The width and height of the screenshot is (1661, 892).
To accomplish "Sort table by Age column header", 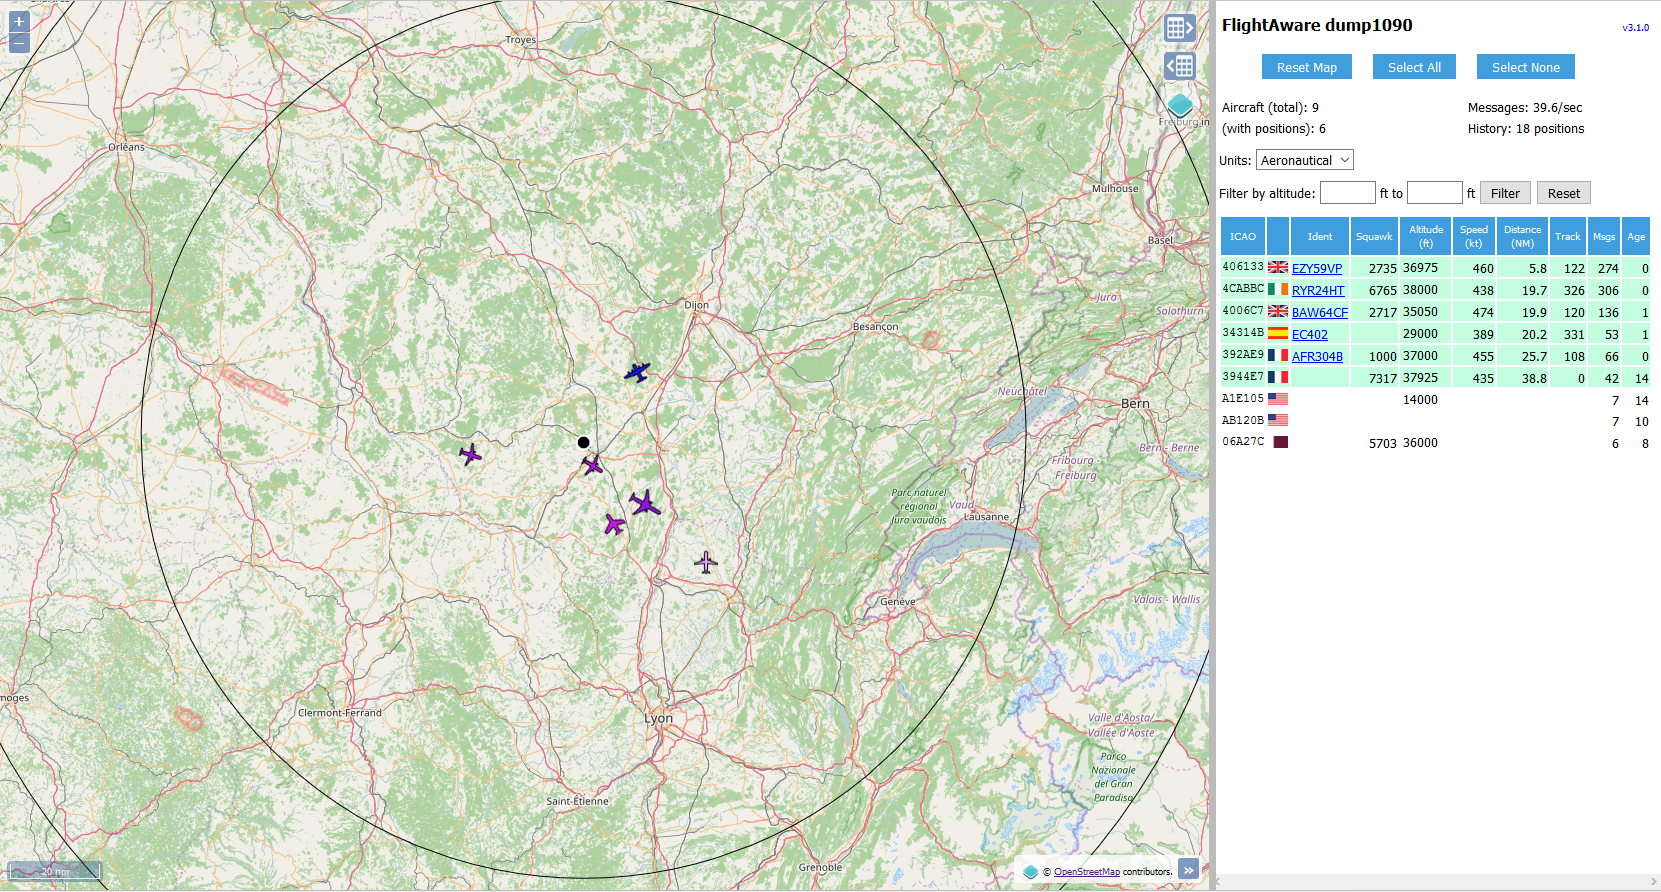I will (1636, 236).
